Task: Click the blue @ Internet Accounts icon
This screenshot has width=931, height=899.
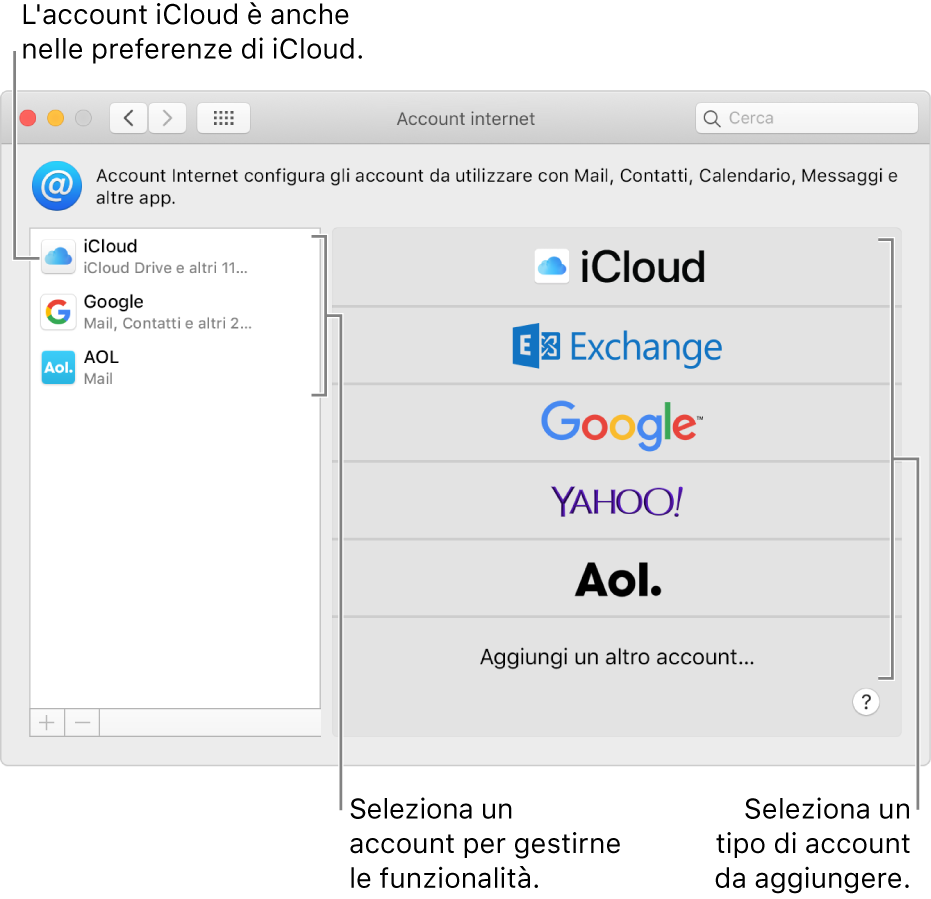Action: pyautogui.click(x=57, y=186)
